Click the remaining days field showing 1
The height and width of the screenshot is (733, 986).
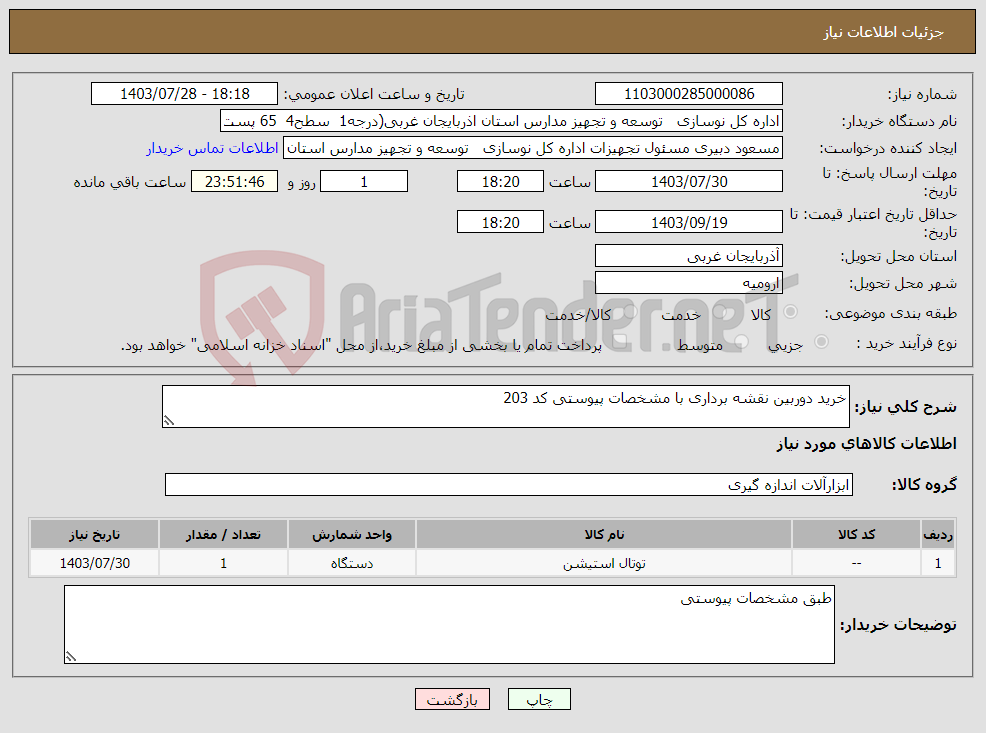tap(364, 182)
